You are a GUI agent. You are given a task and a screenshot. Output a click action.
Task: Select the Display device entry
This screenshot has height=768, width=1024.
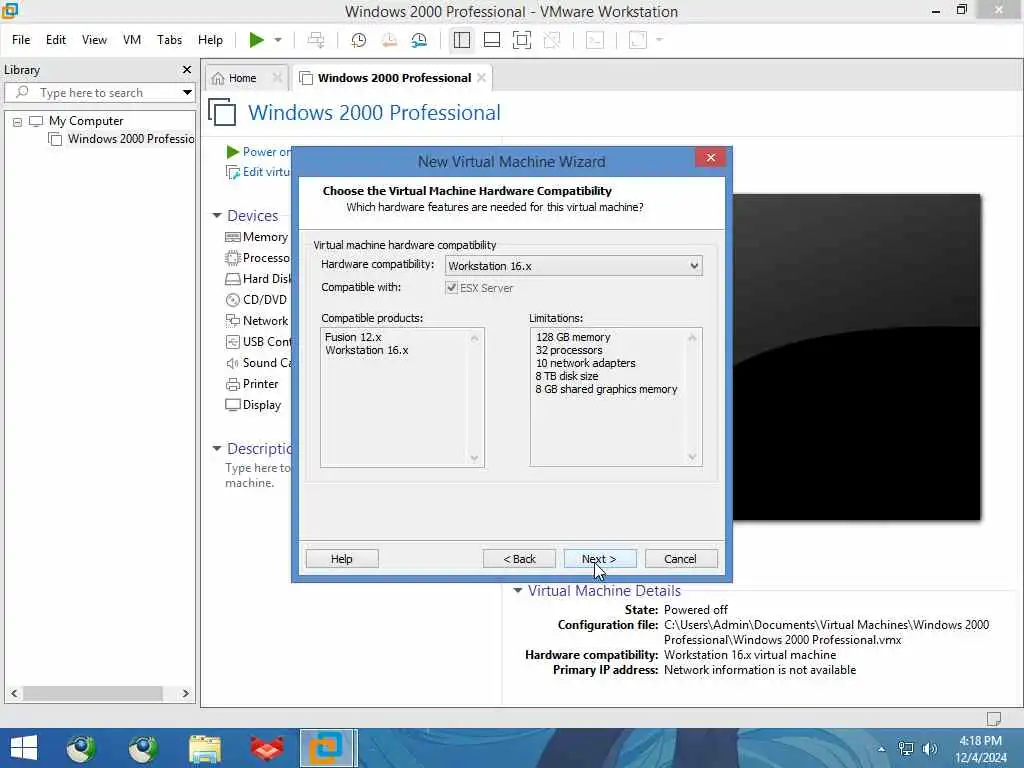[253, 405]
